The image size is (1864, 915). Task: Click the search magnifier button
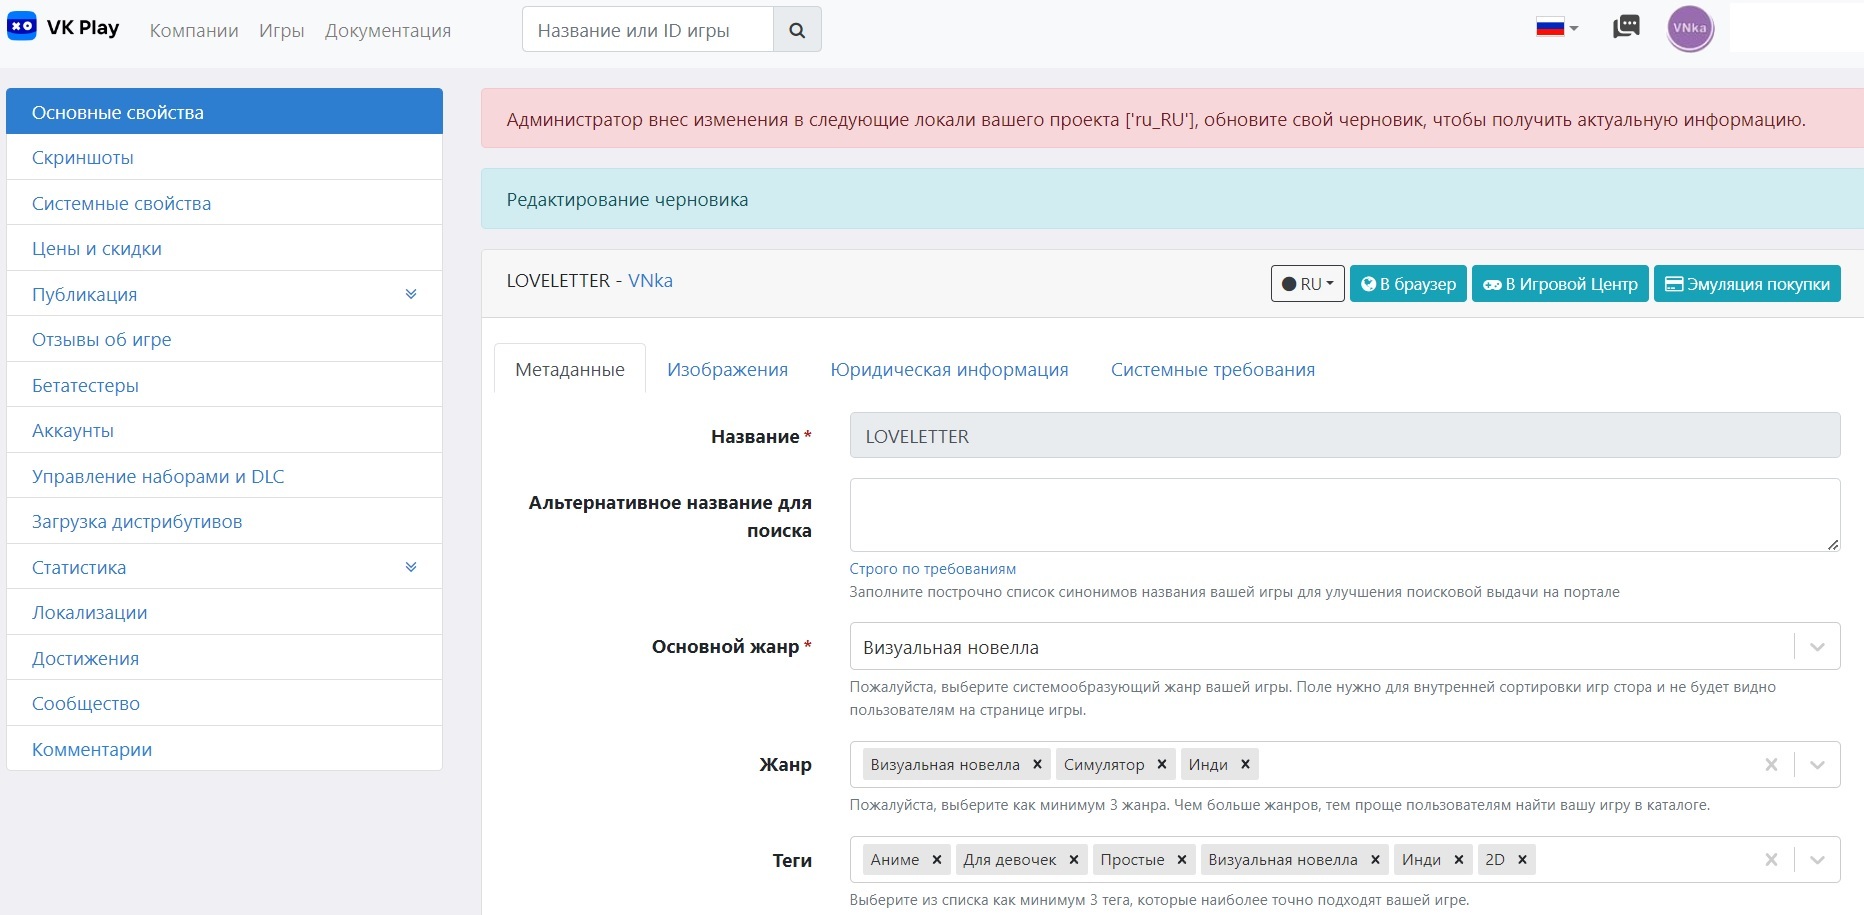[x=797, y=30]
